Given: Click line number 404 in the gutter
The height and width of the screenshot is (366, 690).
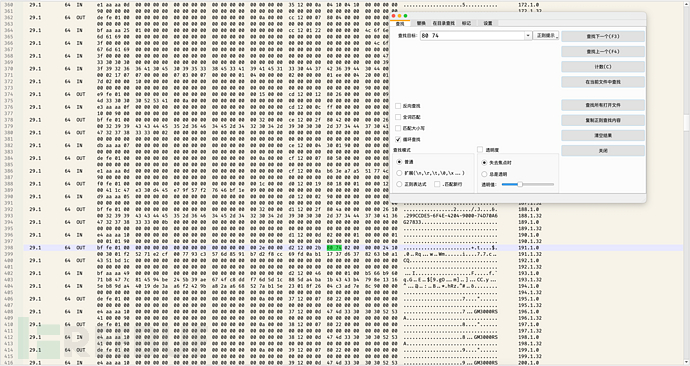Looking at the screenshot, I should 8,286.
